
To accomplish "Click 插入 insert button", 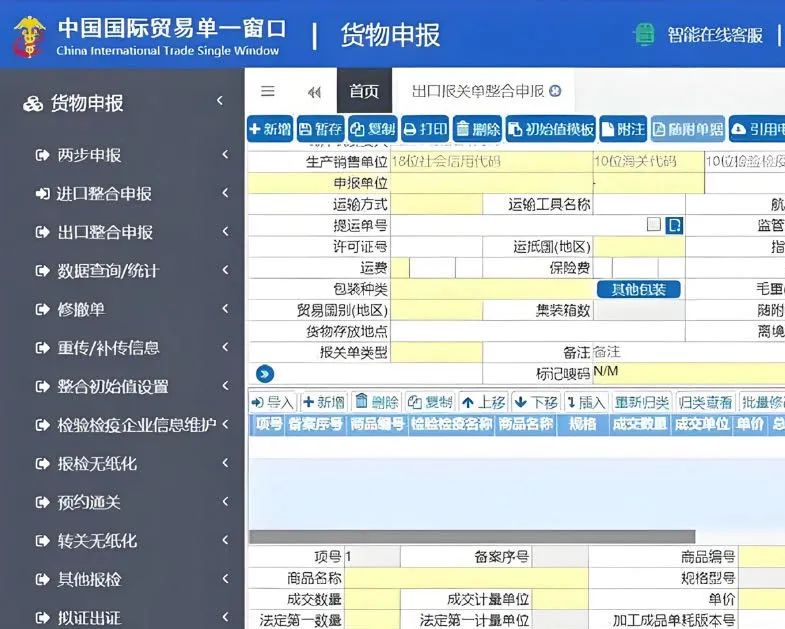I will point(586,402).
